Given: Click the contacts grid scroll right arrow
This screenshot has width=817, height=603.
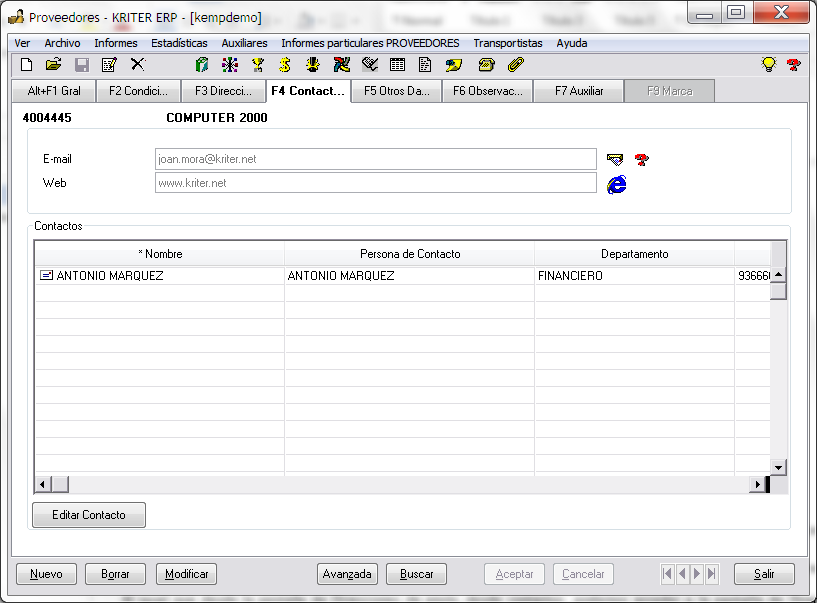Looking at the screenshot, I should [x=757, y=485].
